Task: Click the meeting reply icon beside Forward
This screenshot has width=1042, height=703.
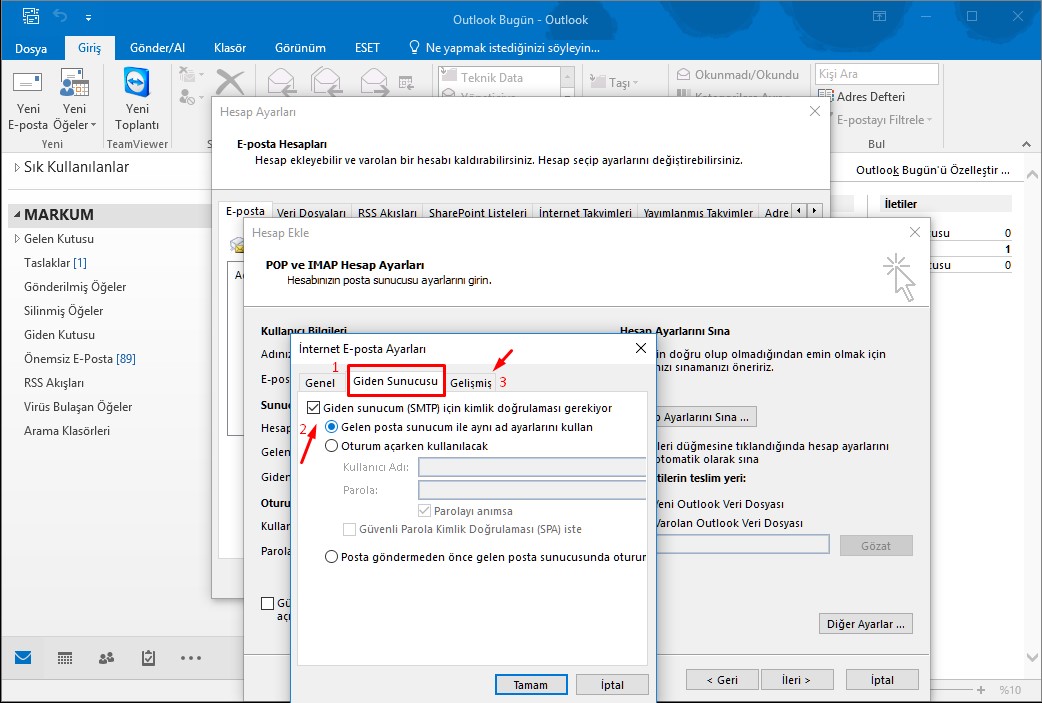Action: coord(406,82)
